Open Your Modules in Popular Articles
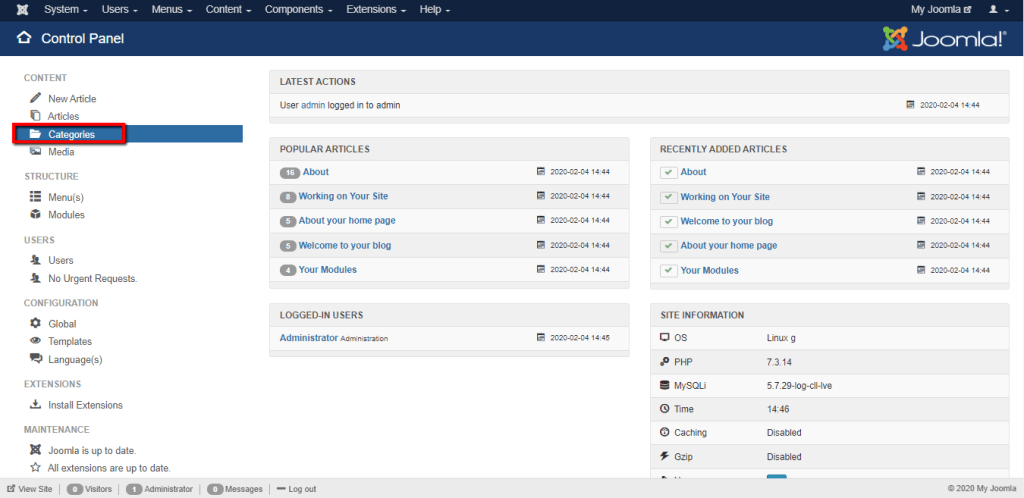 tap(328, 269)
